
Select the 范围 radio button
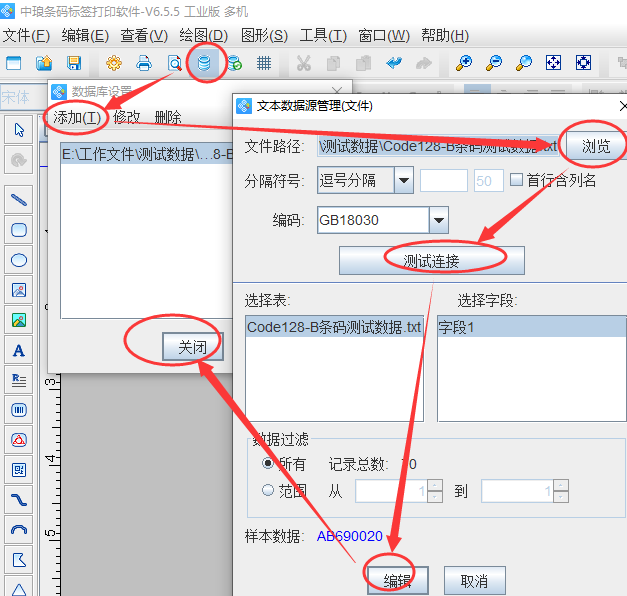click(267, 491)
